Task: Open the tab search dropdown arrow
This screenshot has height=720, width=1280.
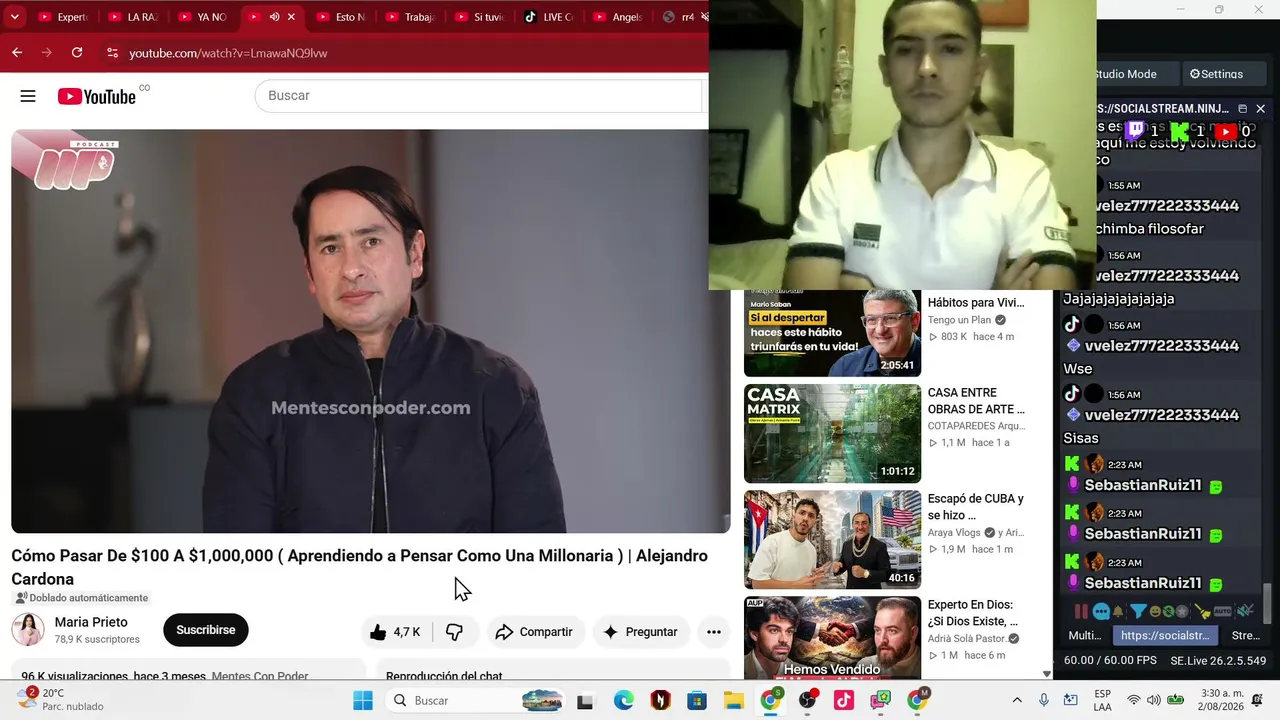Action: pyautogui.click(x=14, y=17)
